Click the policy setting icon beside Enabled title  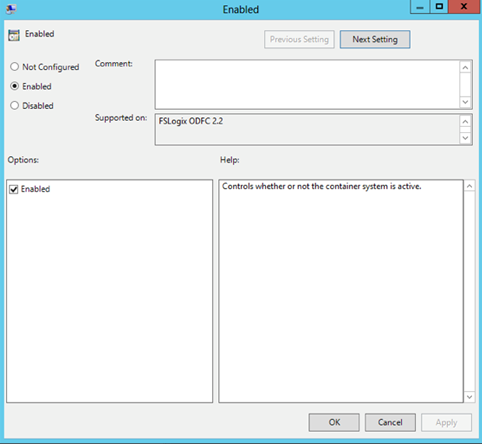[x=14, y=35]
